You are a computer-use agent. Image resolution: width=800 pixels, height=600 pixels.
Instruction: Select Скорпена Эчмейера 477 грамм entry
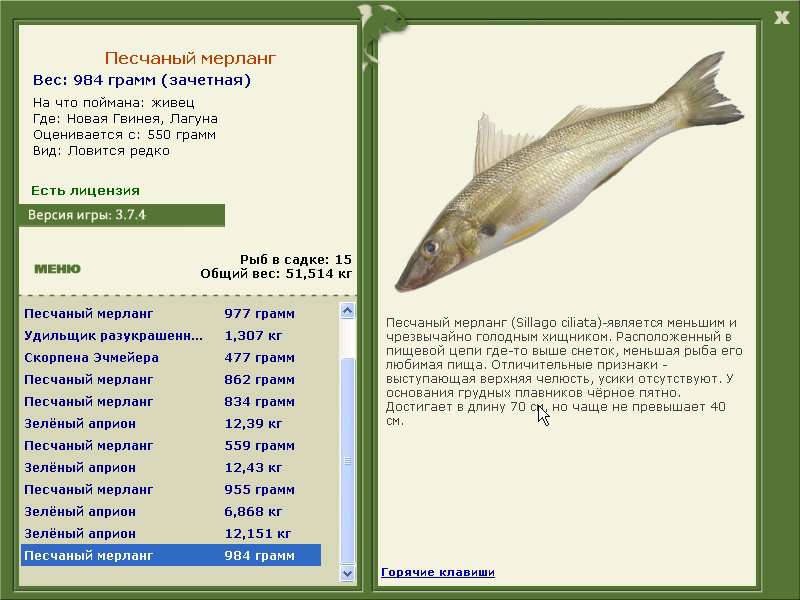coord(171,358)
